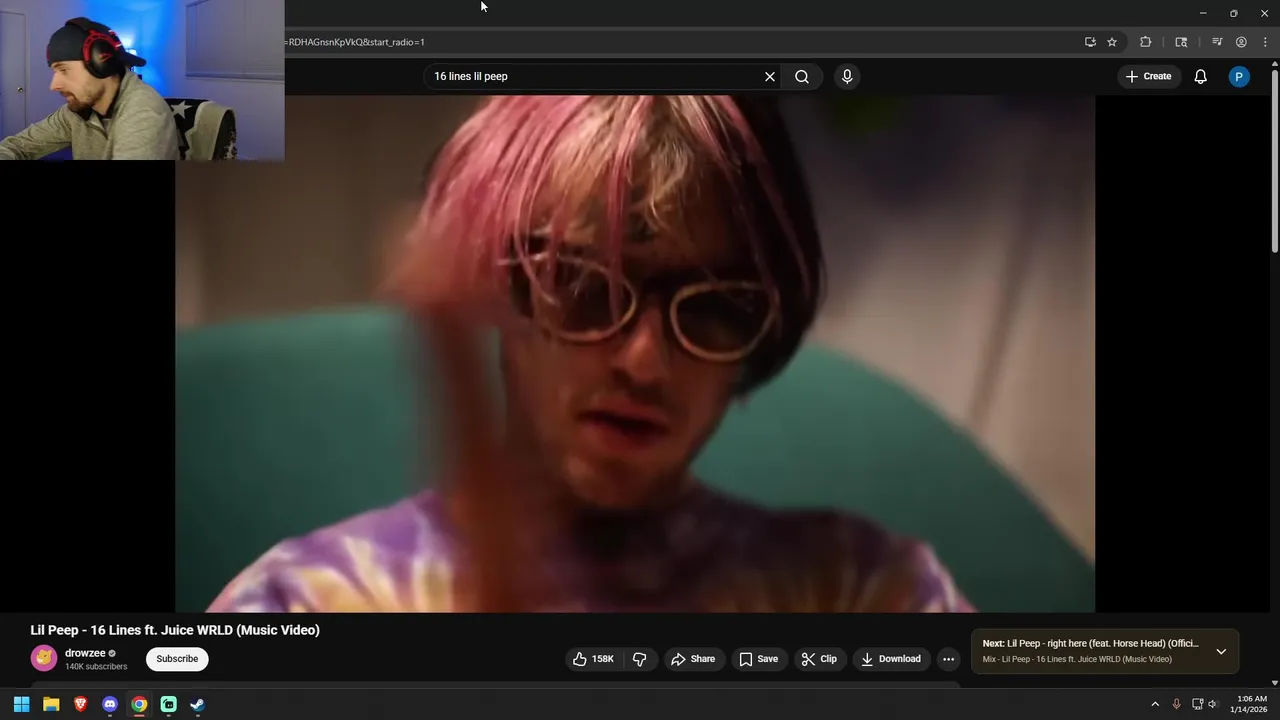The width and height of the screenshot is (1280, 720).
Task: Open Steam from the taskbar
Action: point(198,704)
